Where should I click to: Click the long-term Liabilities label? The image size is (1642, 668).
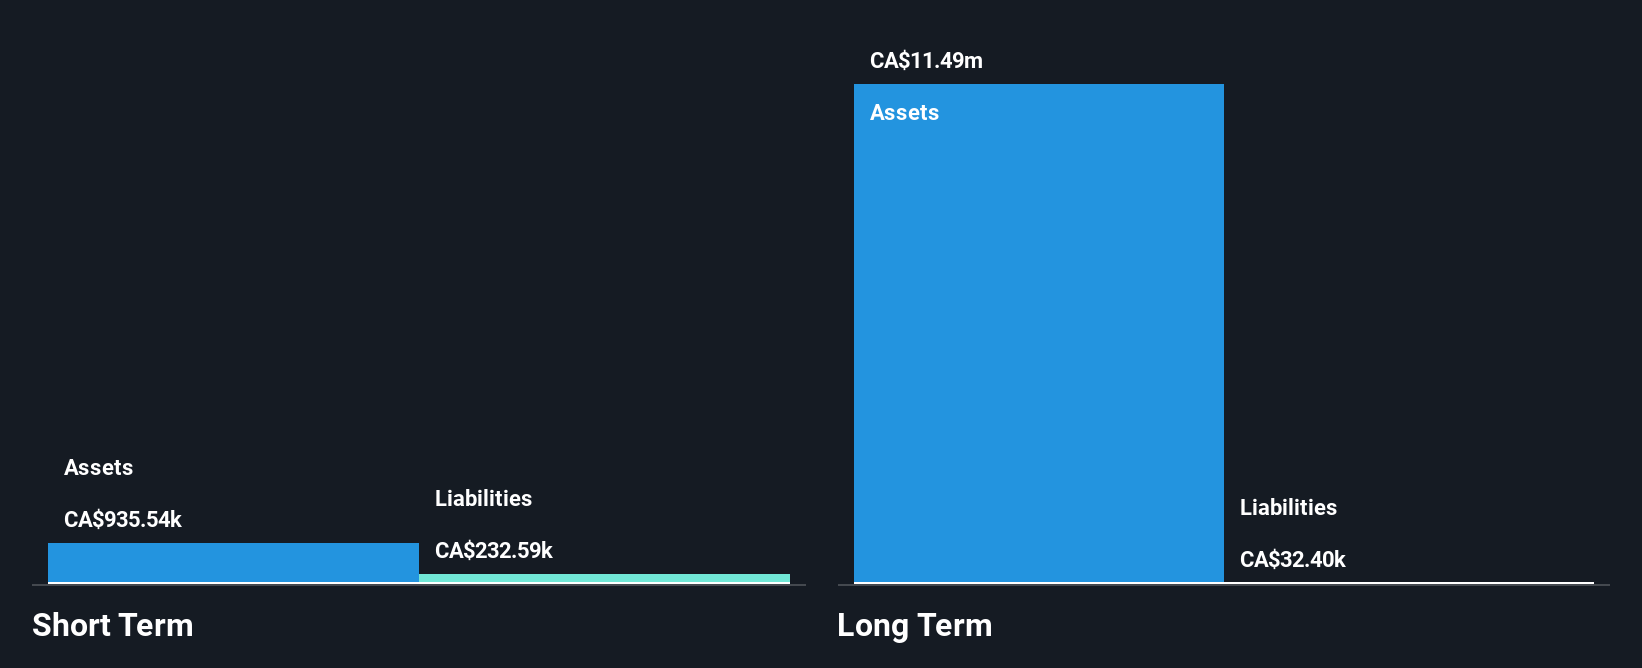click(x=1288, y=508)
